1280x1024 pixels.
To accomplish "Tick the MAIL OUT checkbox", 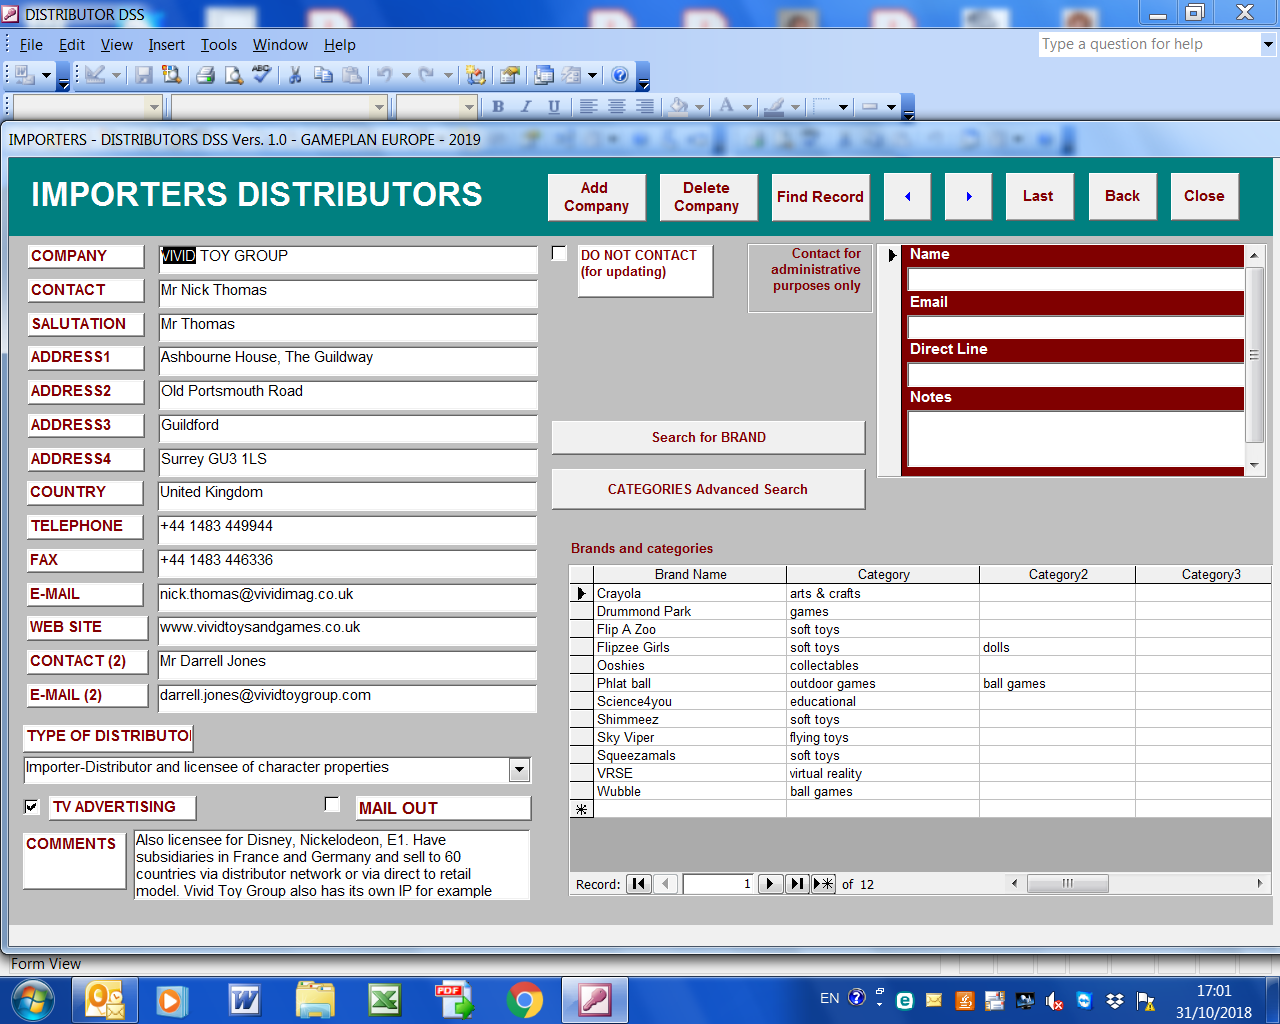I will tap(333, 804).
